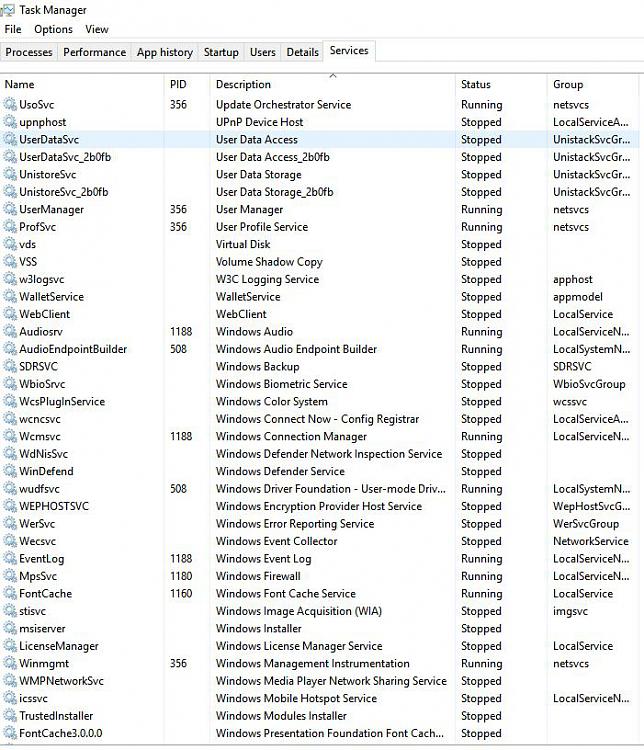Click the NetworkService group cell
The image size is (644, 750).
590,541
